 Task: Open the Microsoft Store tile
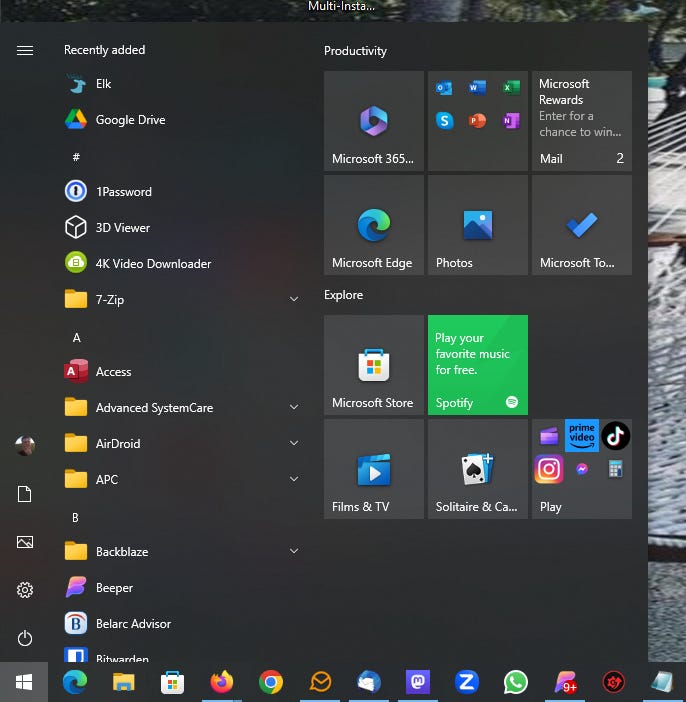(x=374, y=365)
